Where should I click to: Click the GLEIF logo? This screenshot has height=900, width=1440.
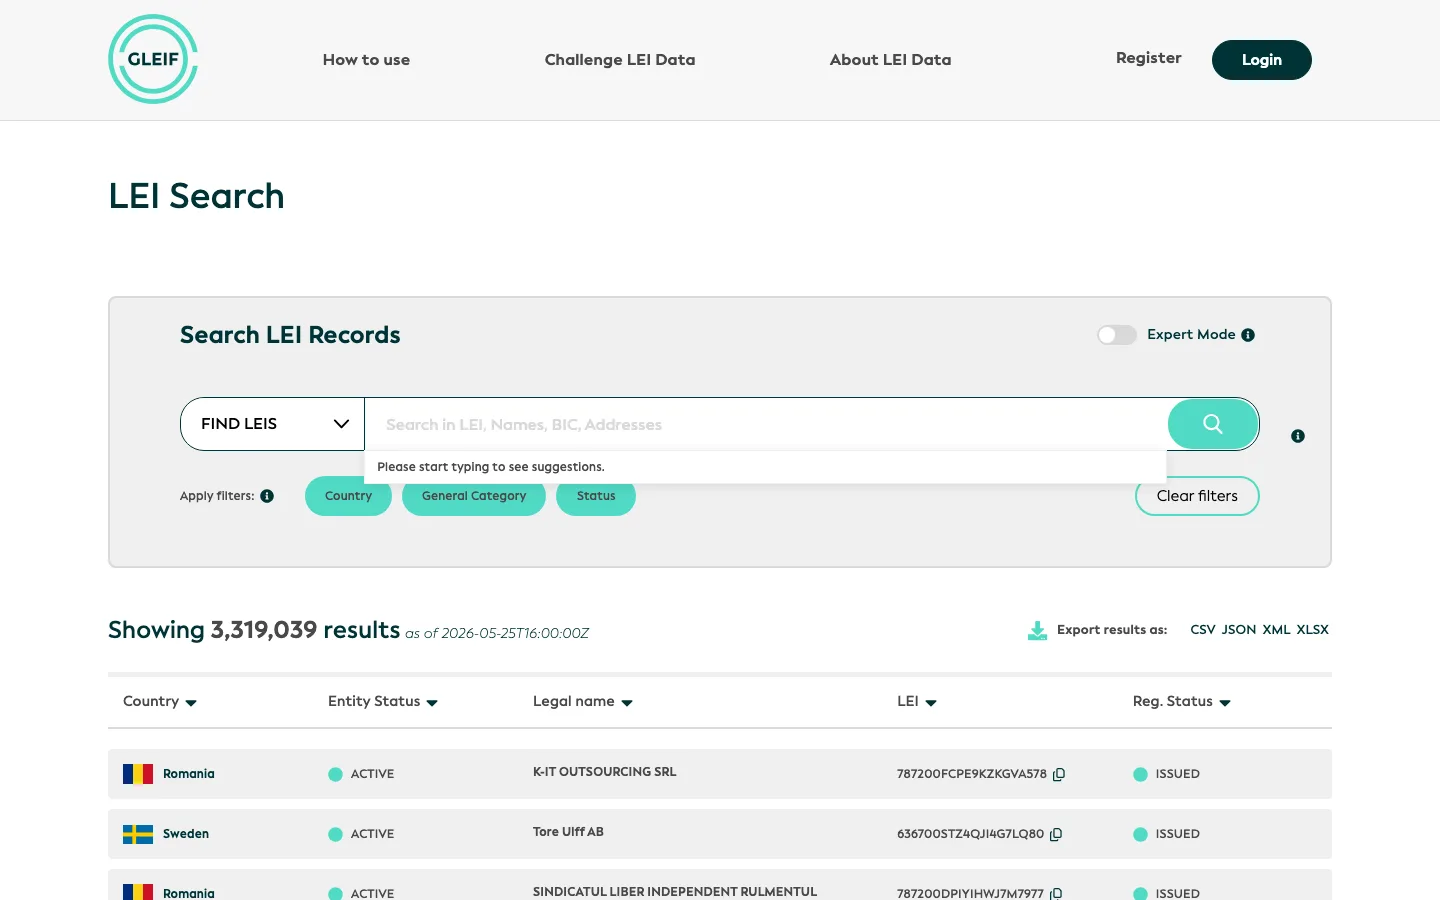point(153,59)
